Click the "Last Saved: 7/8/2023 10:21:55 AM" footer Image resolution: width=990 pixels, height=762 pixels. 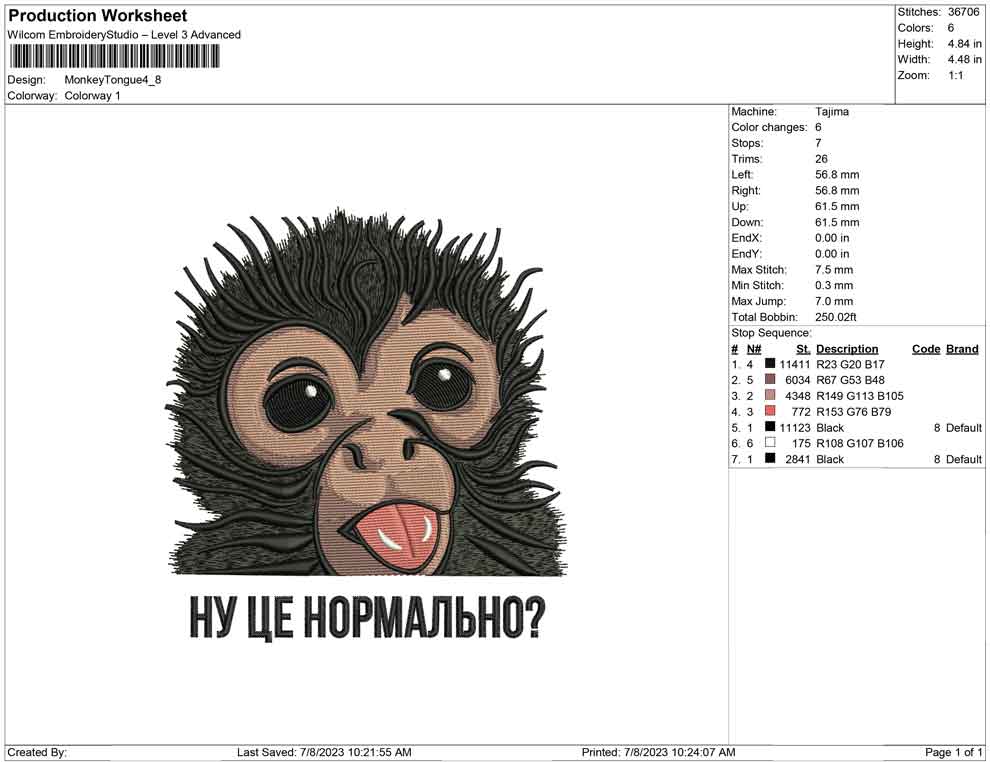tap(324, 752)
